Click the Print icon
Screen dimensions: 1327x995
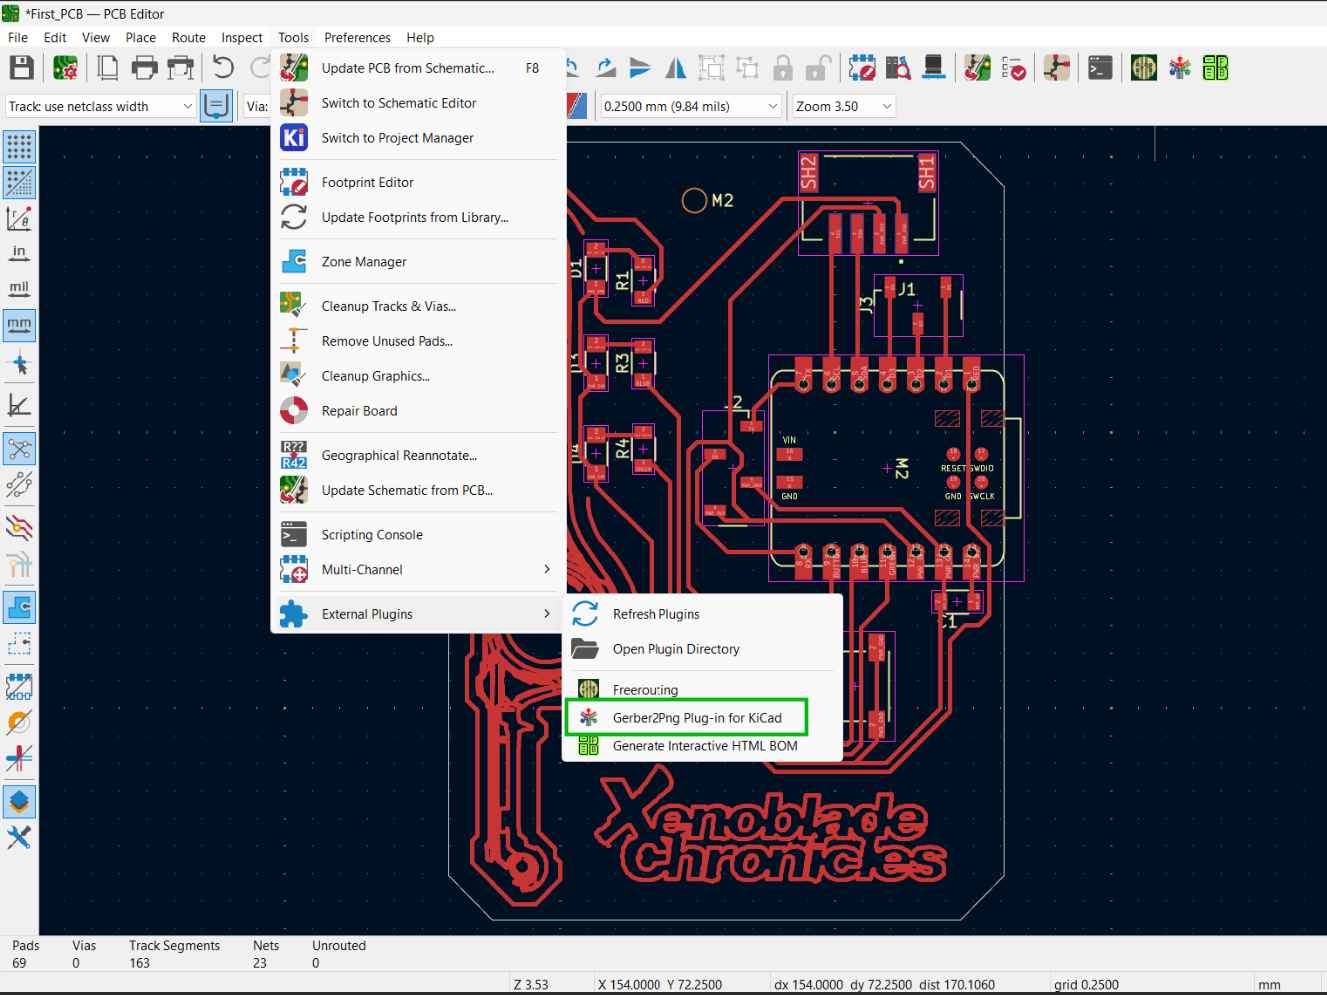(x=144, y=68)
